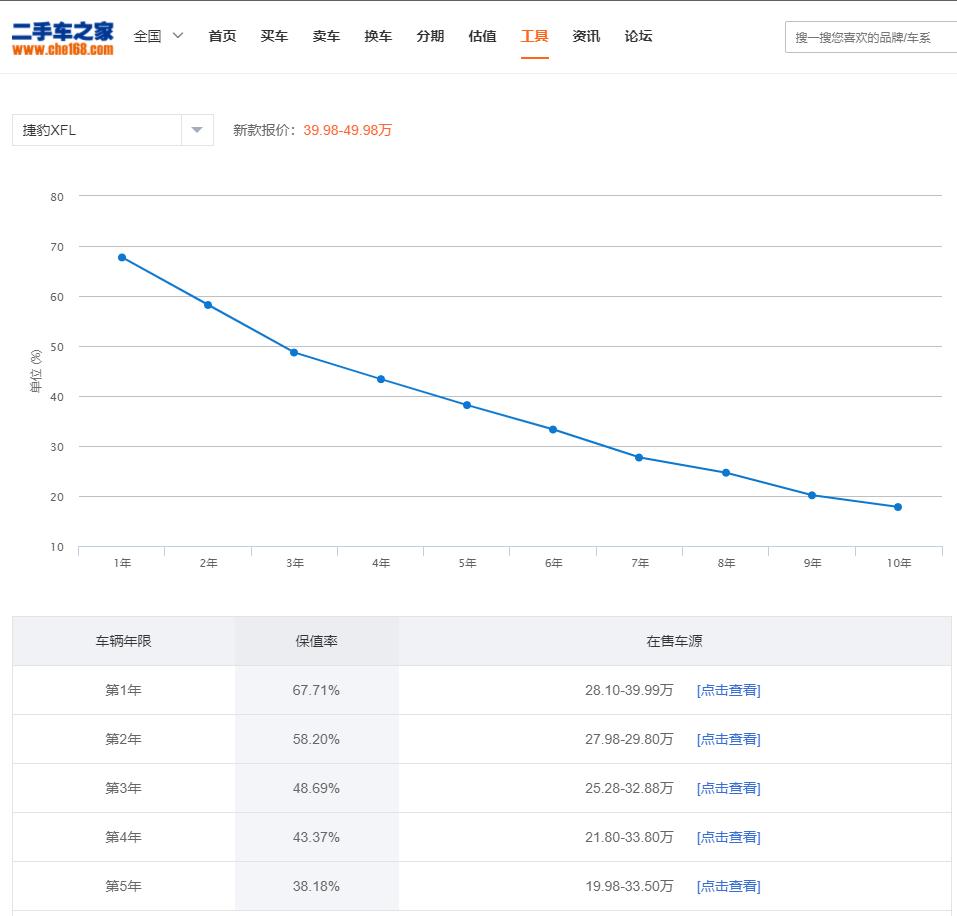Viewport: 957px width, 916px height.
Task: Open the 资讯 menu item
Action: click(585, 35)
